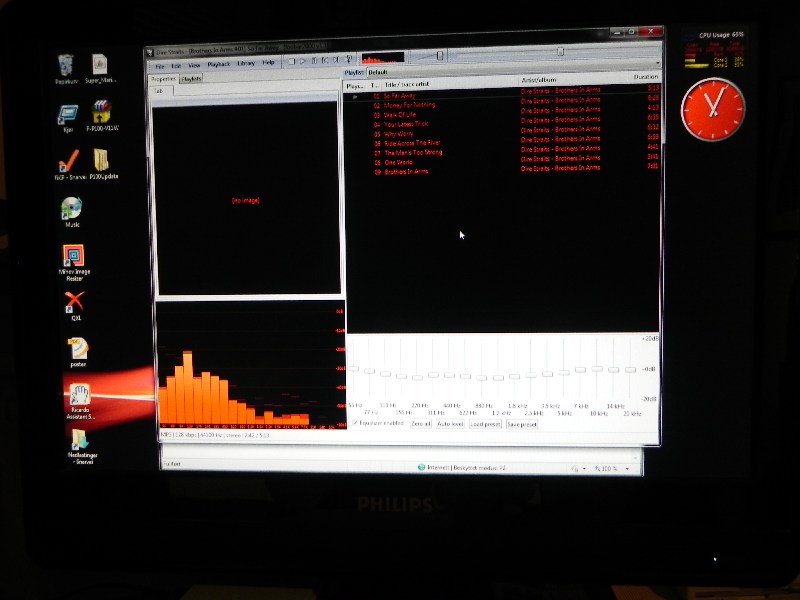Select the Super_Mari.. file desktop icon
Screen dimensions: 800x600
[x=100, y=68]
